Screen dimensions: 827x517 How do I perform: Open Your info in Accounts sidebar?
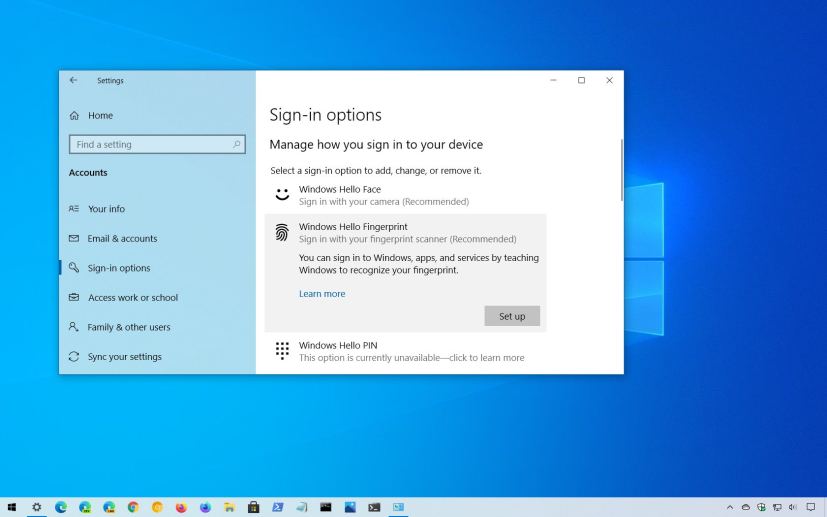97,209
